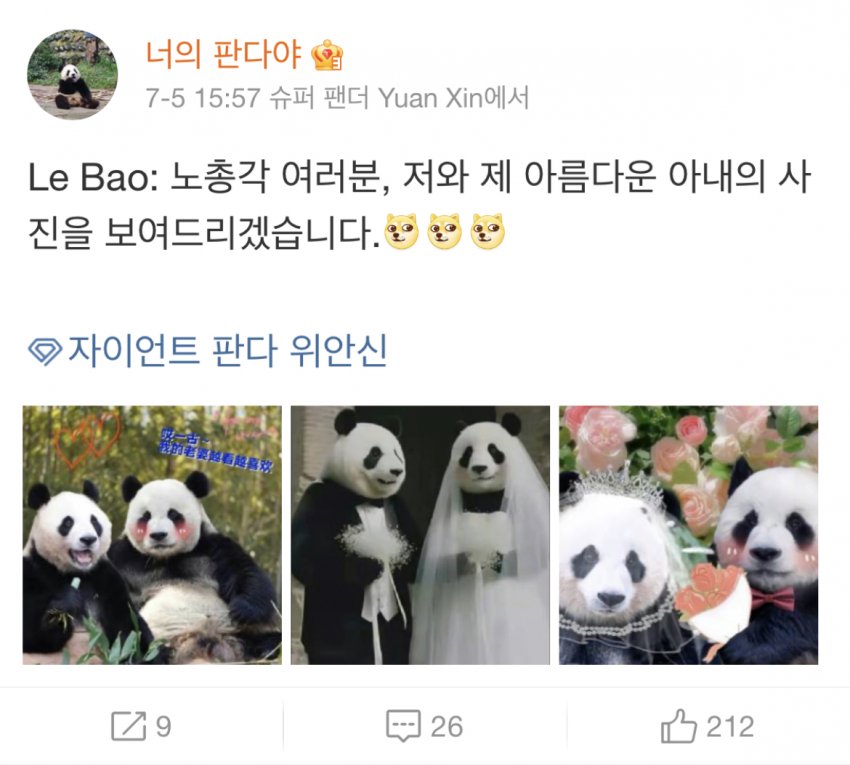
Task: Click the like count 212
Action: 730,727
